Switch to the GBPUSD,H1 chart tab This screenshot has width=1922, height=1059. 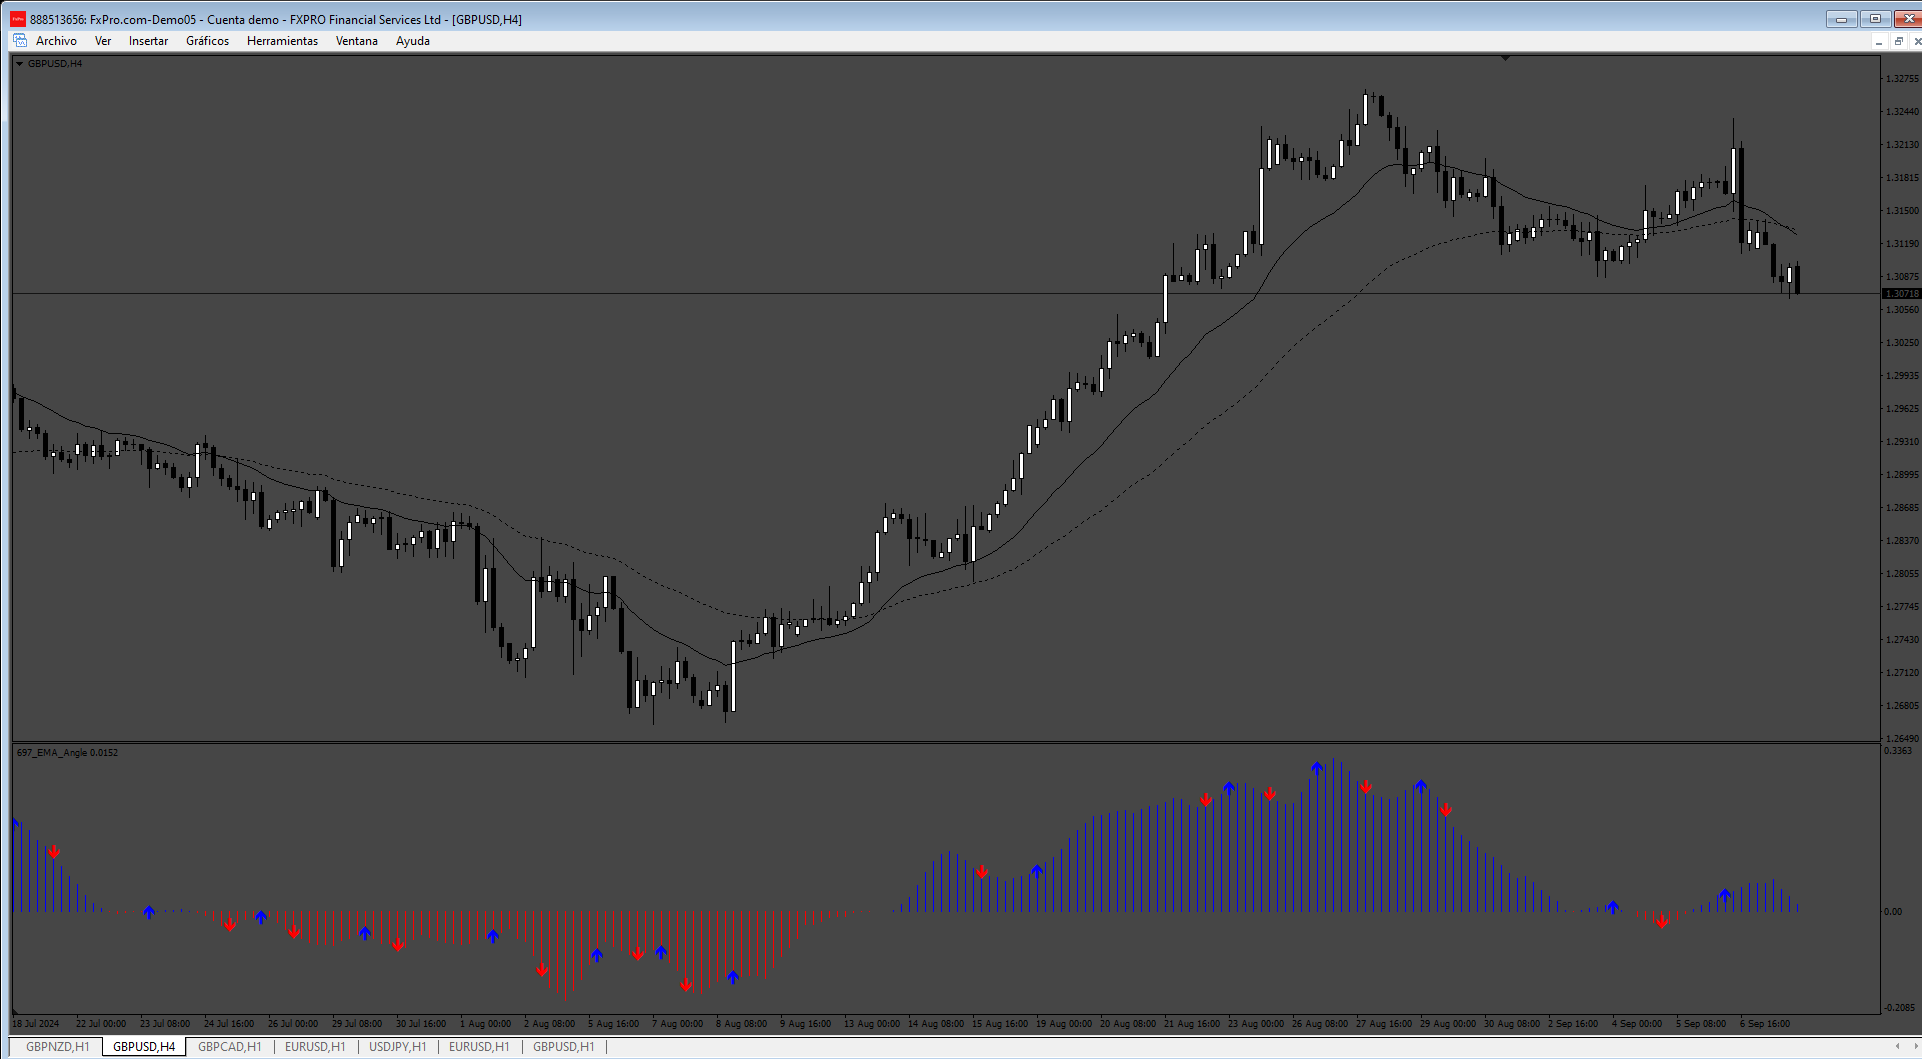click(564, 1047)
